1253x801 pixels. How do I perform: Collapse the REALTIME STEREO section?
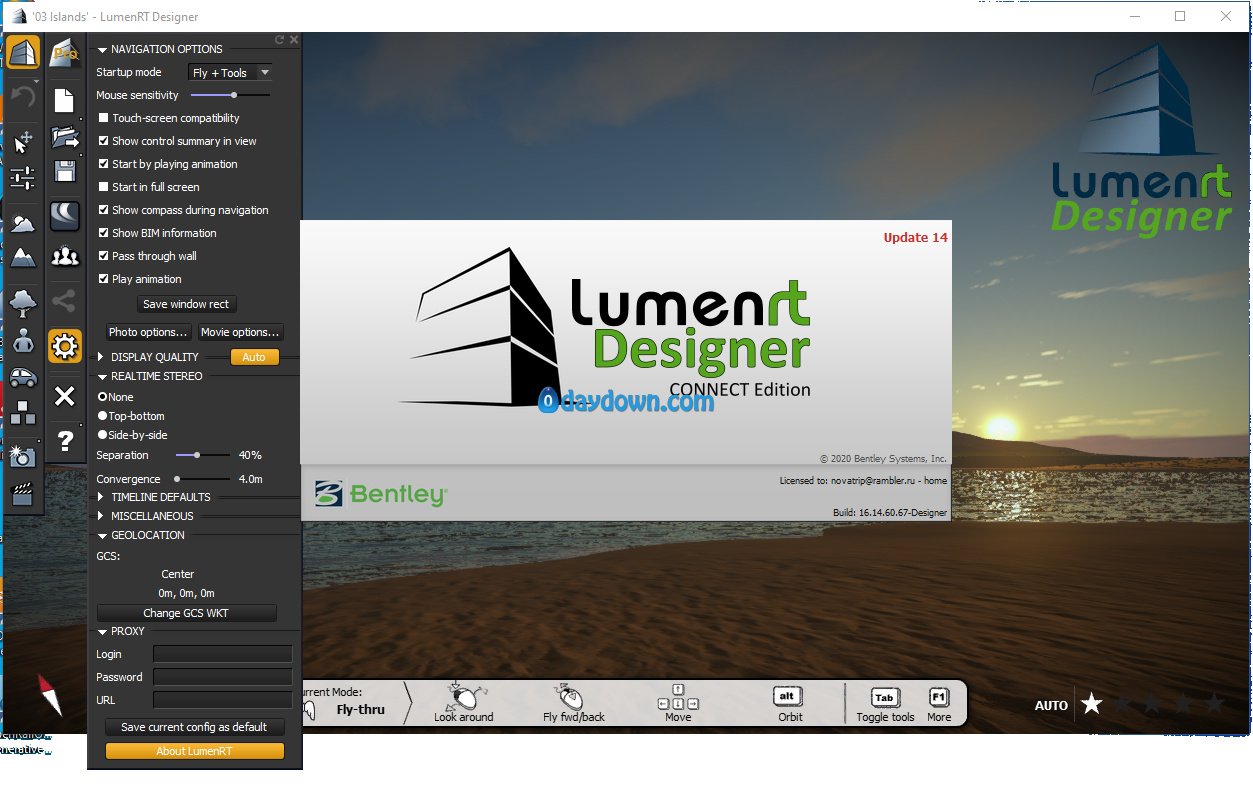(x=102, y=377)
